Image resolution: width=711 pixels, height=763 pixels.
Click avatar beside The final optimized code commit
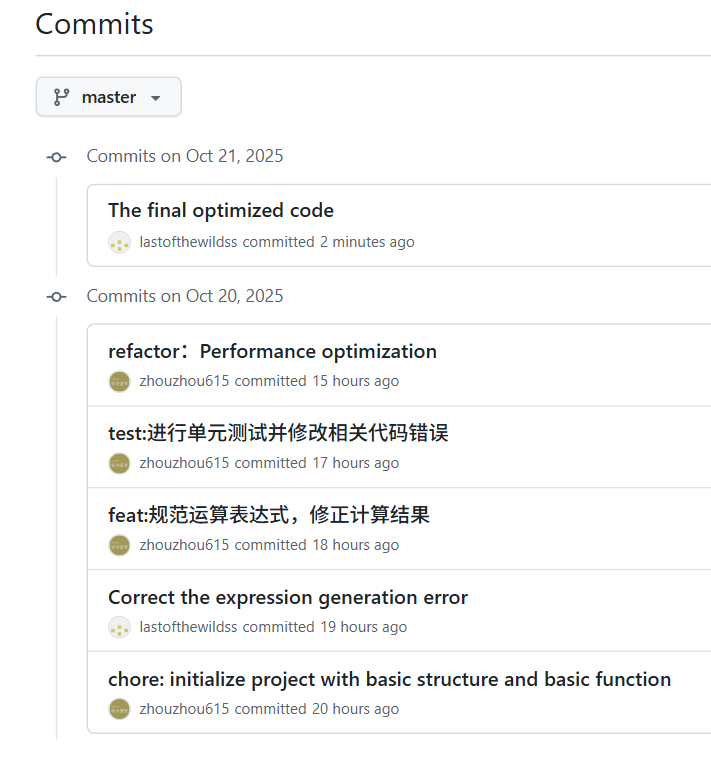[120, 242]
